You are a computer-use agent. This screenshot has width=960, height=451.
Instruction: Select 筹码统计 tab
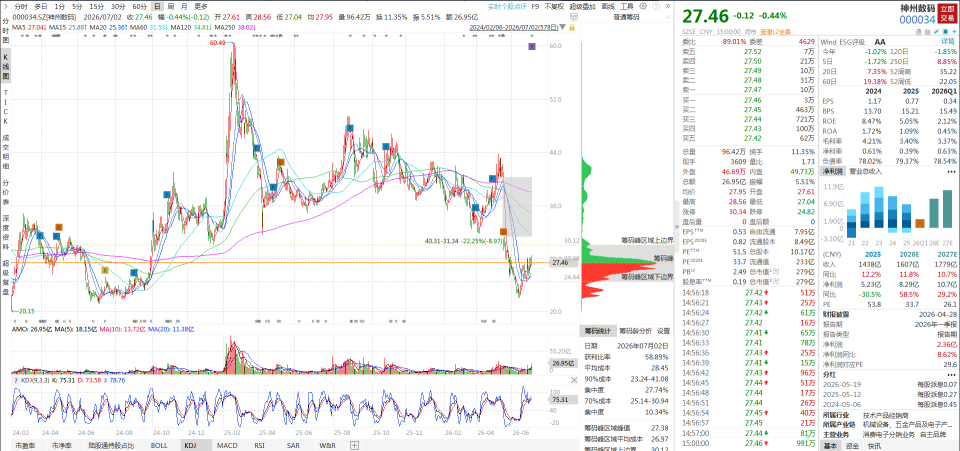point(597,330)
